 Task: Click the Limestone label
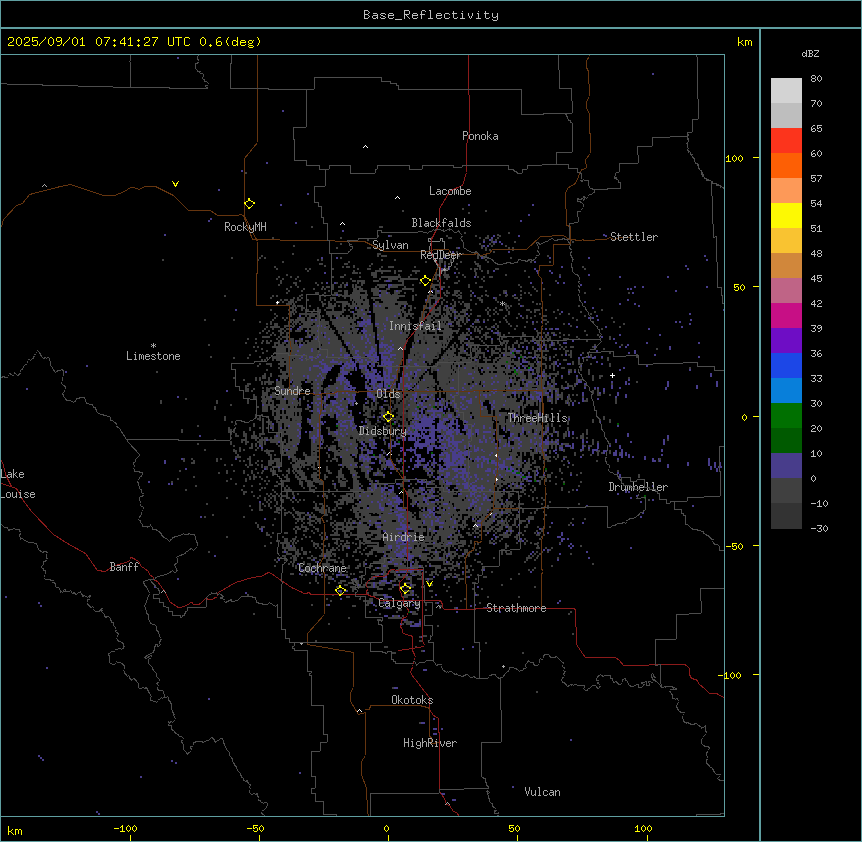click(153, 356)
